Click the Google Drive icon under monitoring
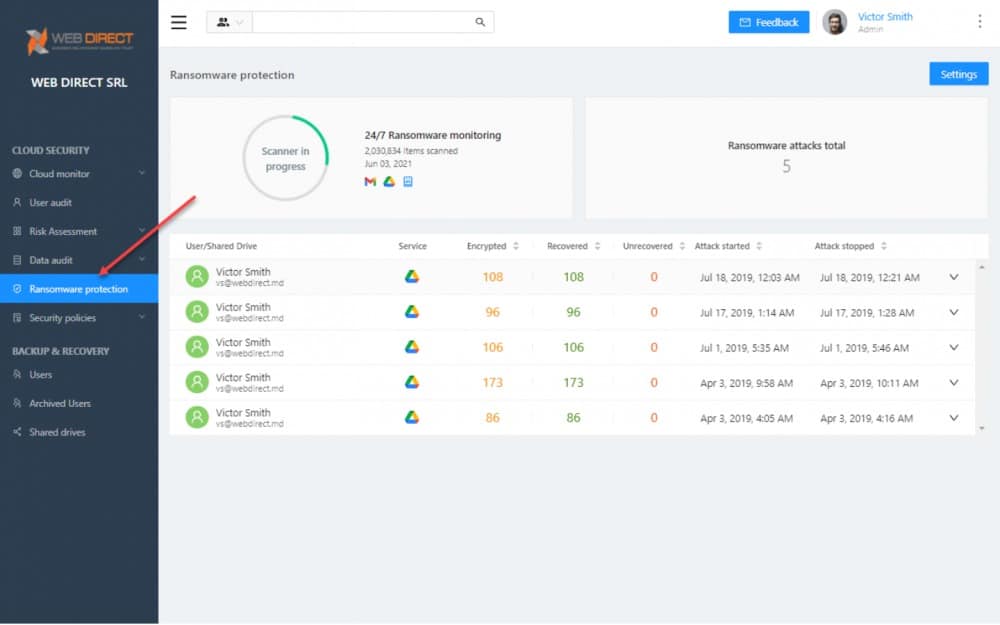 389,182
